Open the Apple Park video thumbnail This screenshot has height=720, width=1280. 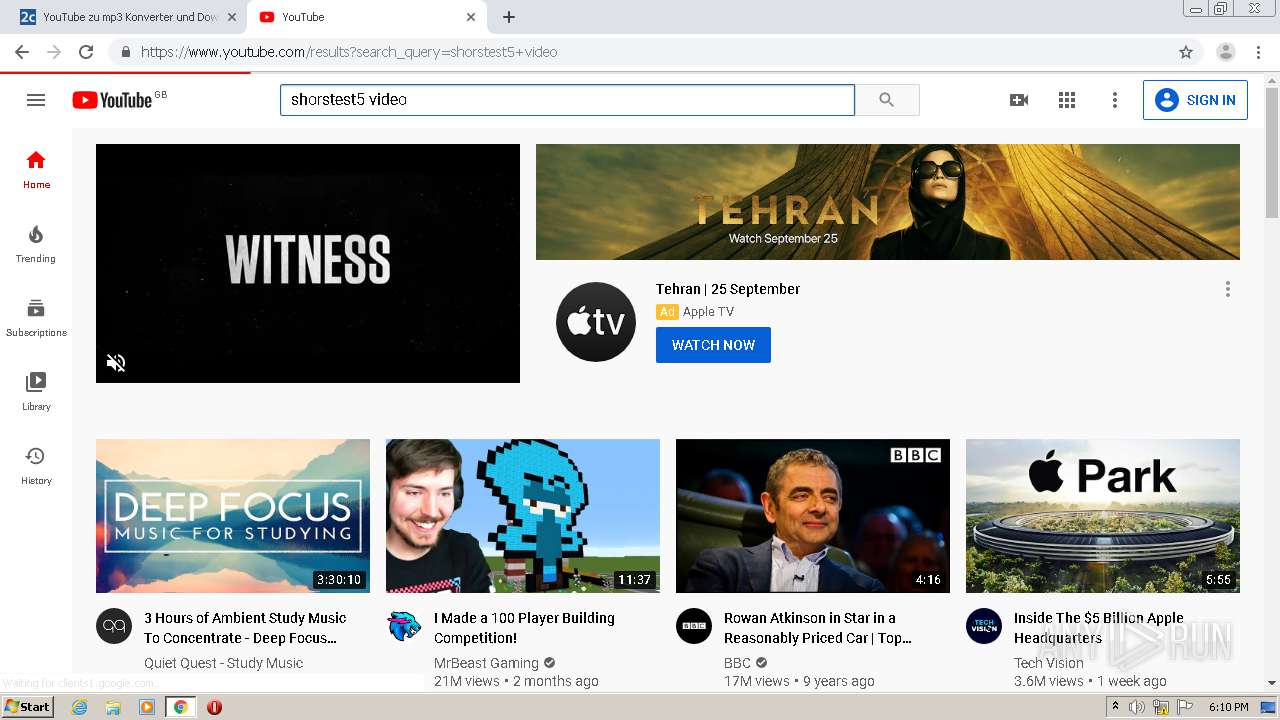(1103, 516)
